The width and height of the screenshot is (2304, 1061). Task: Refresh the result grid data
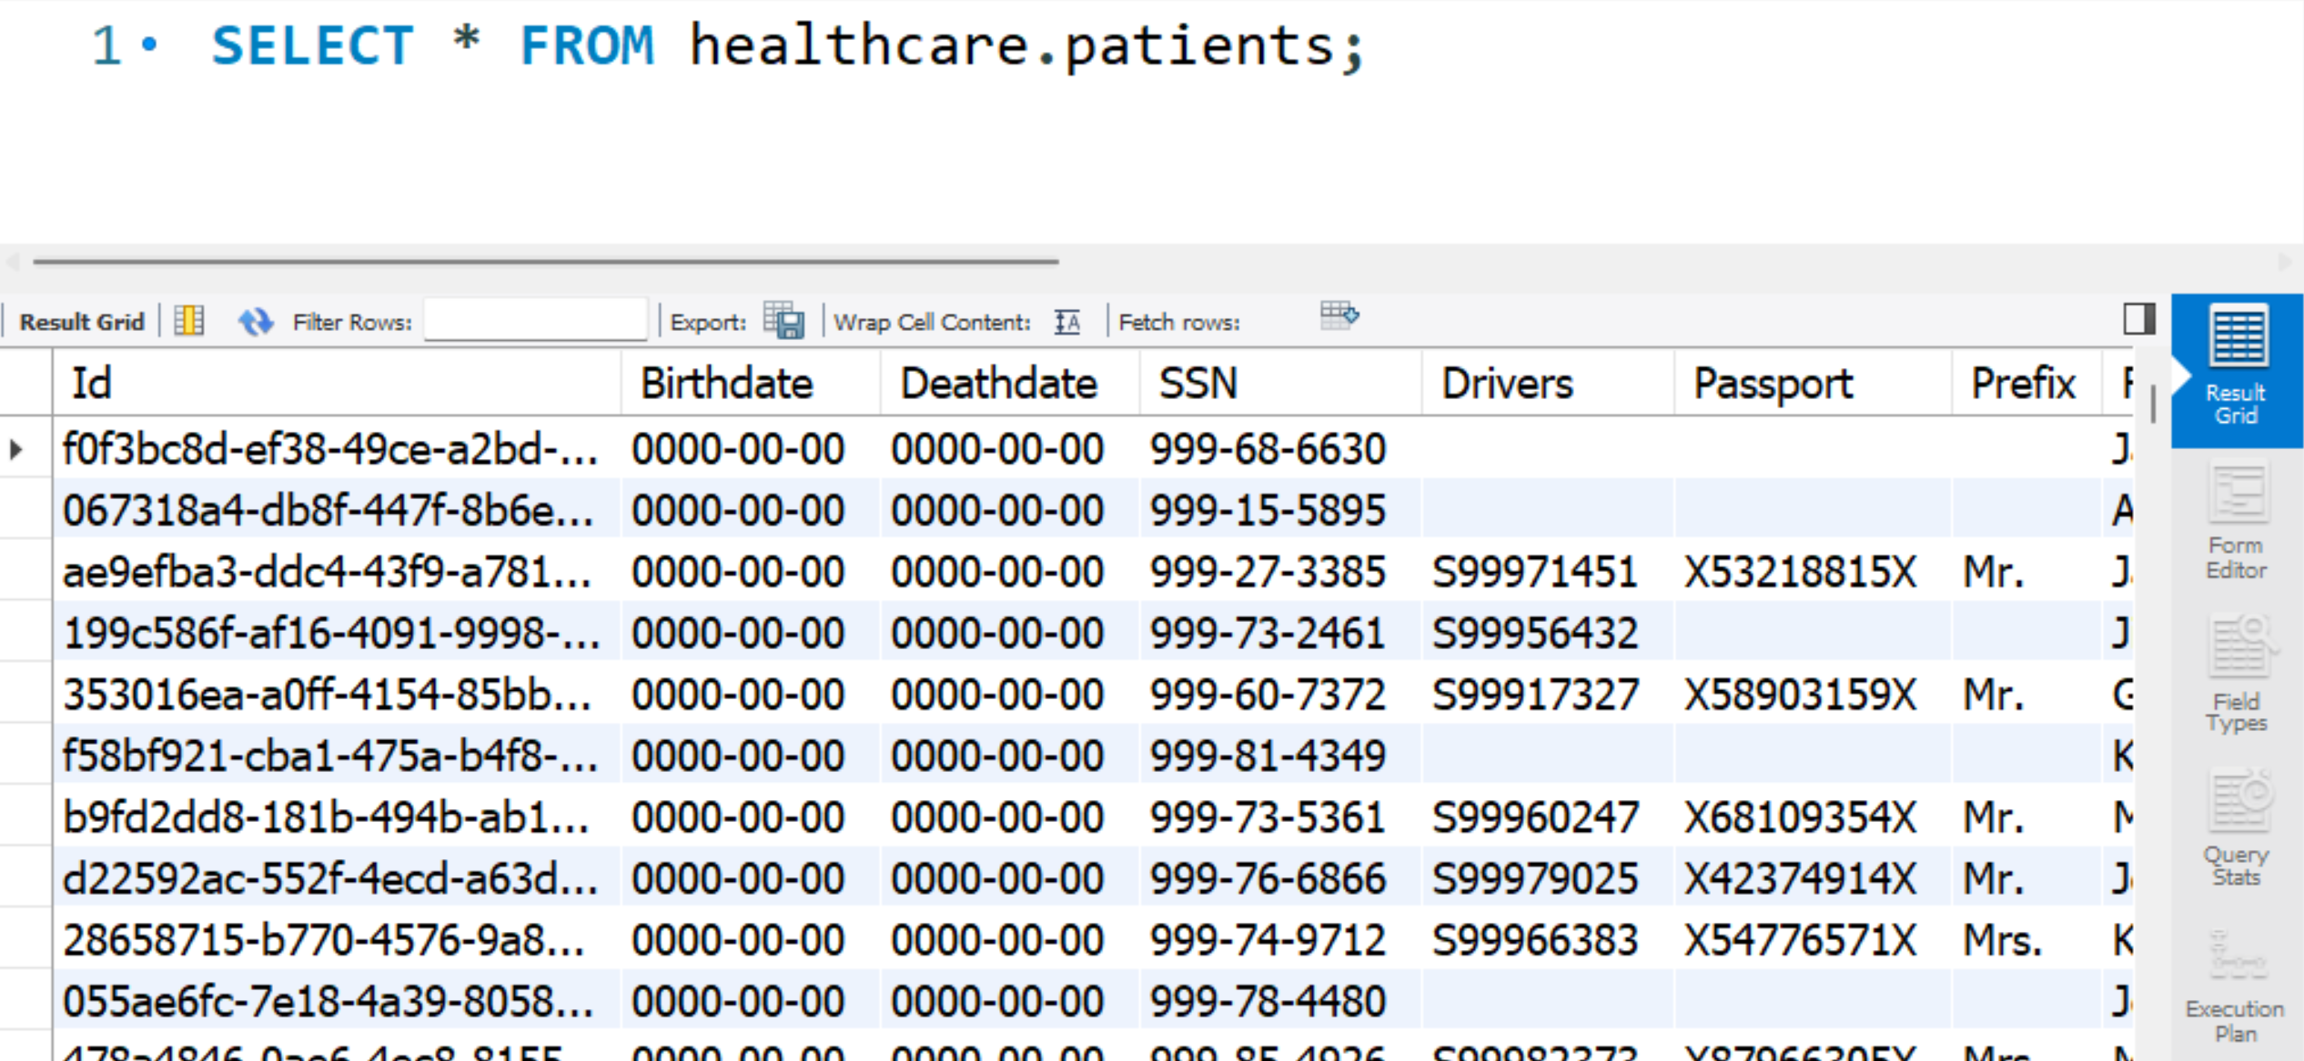[255, 321]
